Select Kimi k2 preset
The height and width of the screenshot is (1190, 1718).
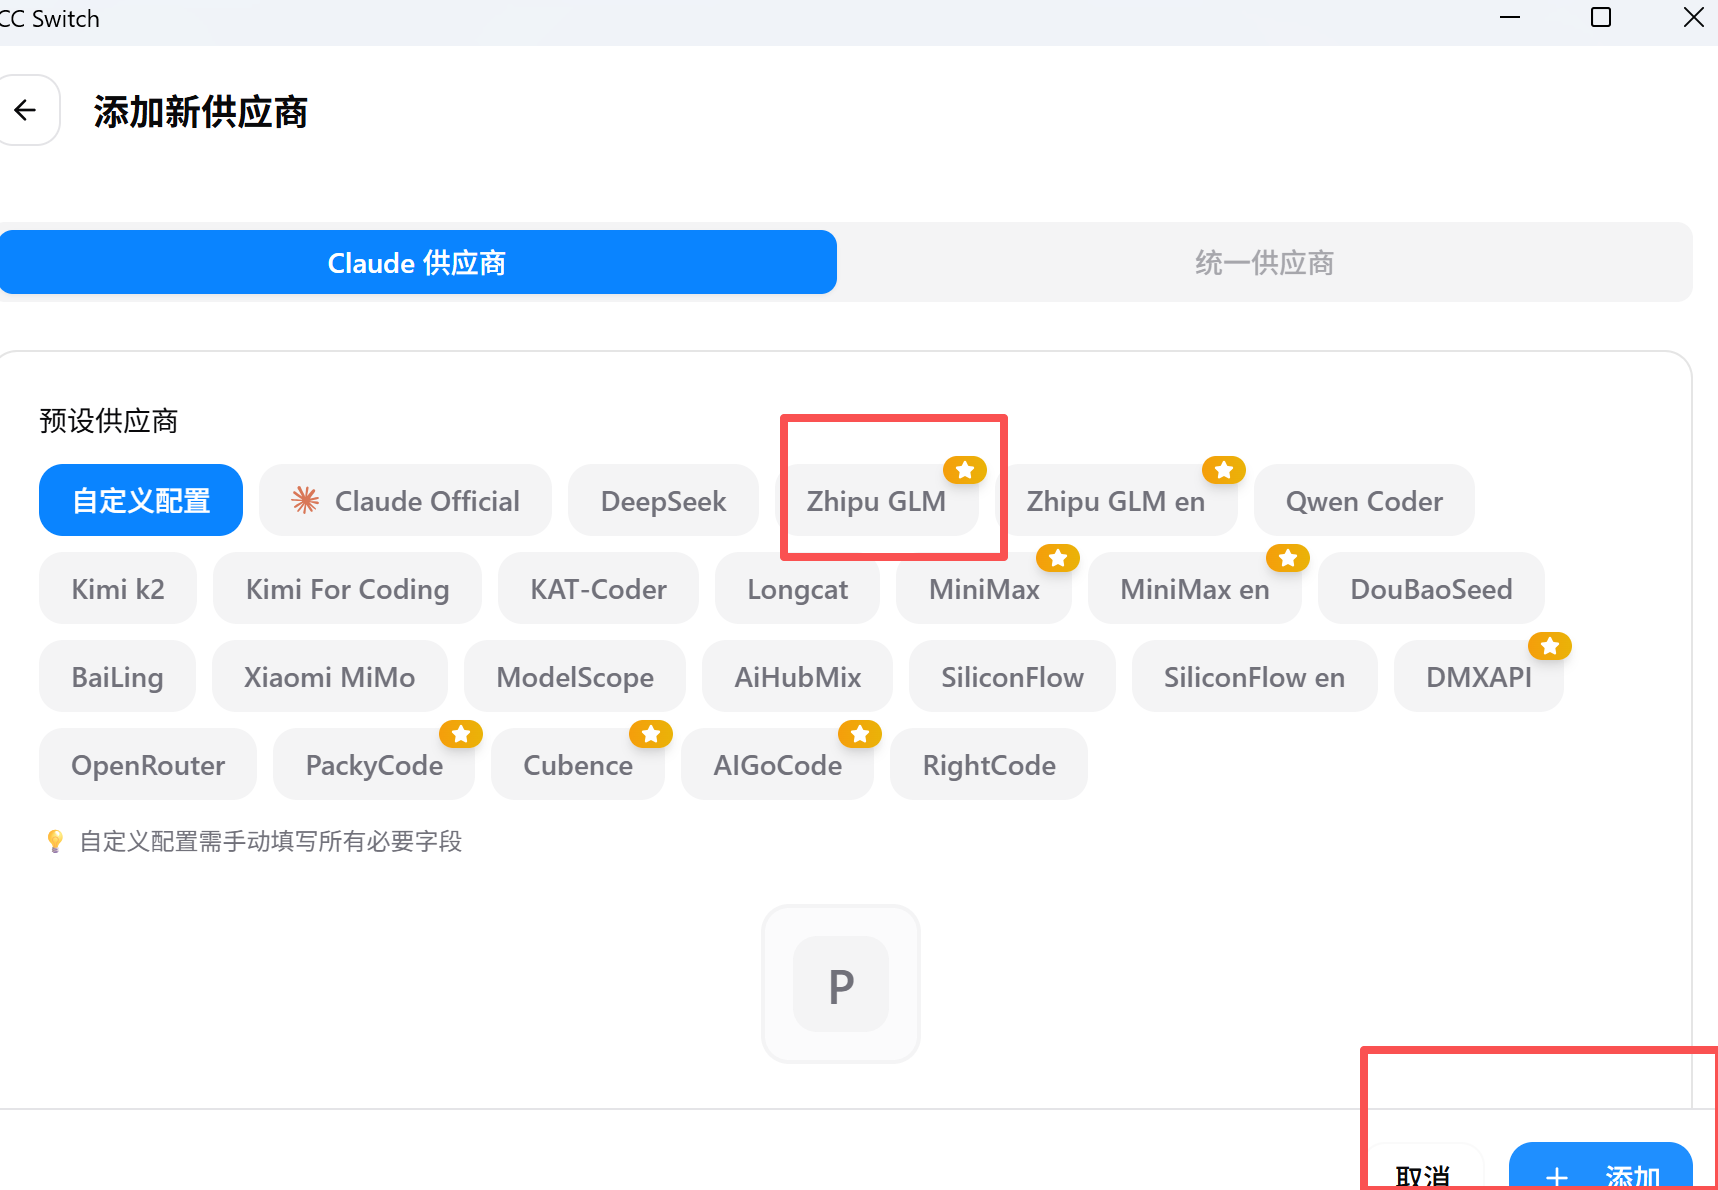(x=118, y=588)
